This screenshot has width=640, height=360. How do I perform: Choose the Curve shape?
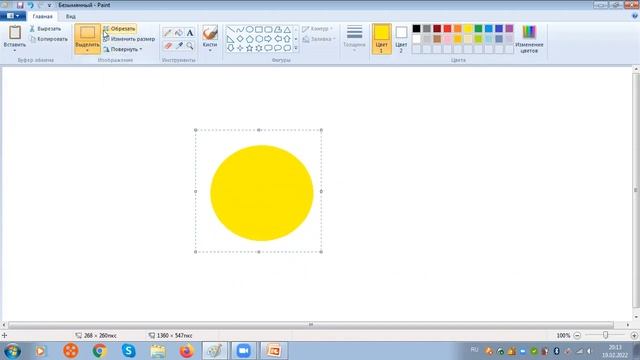(240, 29)
